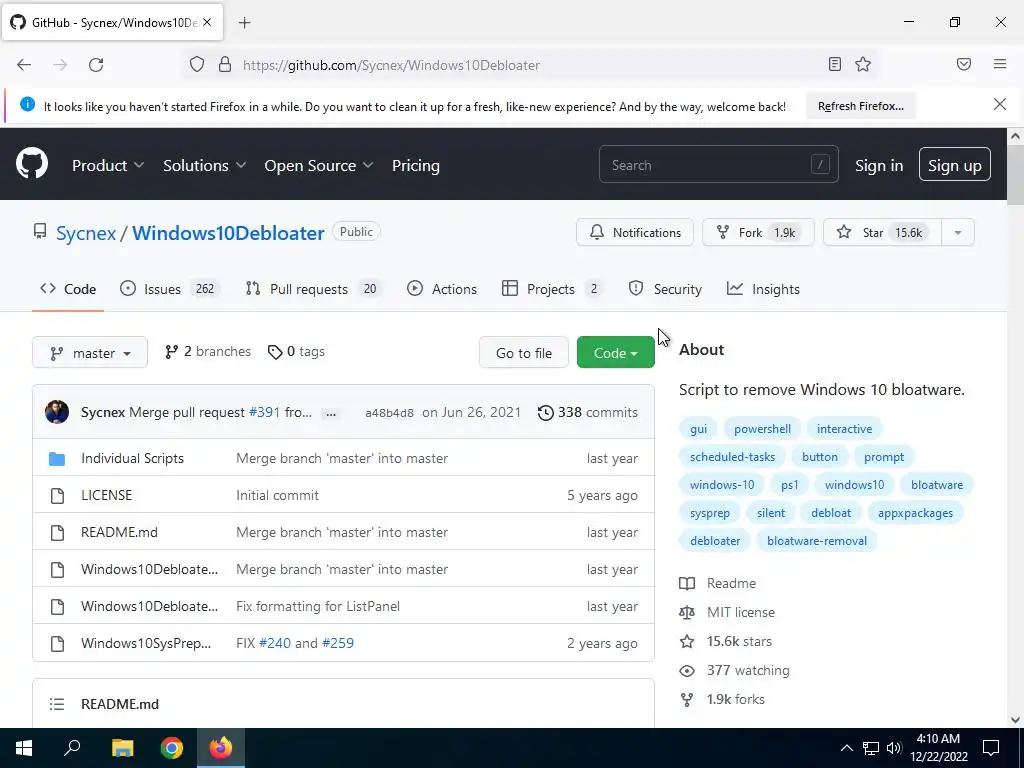View the 0 tags link

pos(296,351)
